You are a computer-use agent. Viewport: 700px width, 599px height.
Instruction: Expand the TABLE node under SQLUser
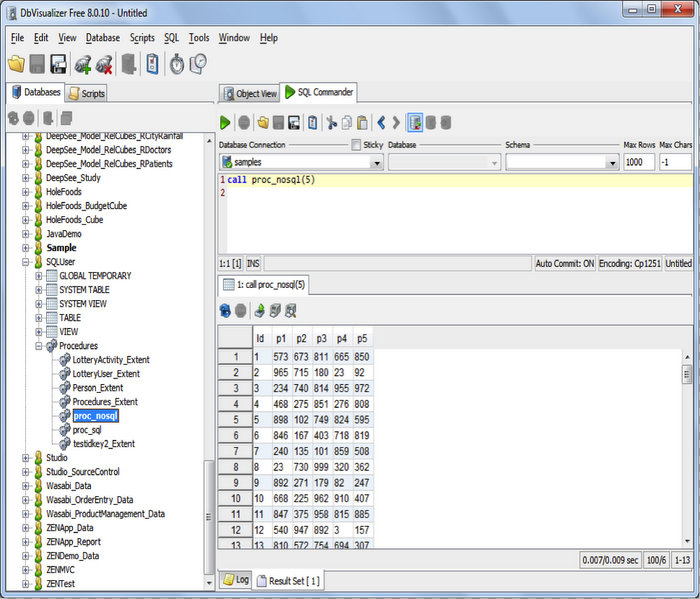39,318
